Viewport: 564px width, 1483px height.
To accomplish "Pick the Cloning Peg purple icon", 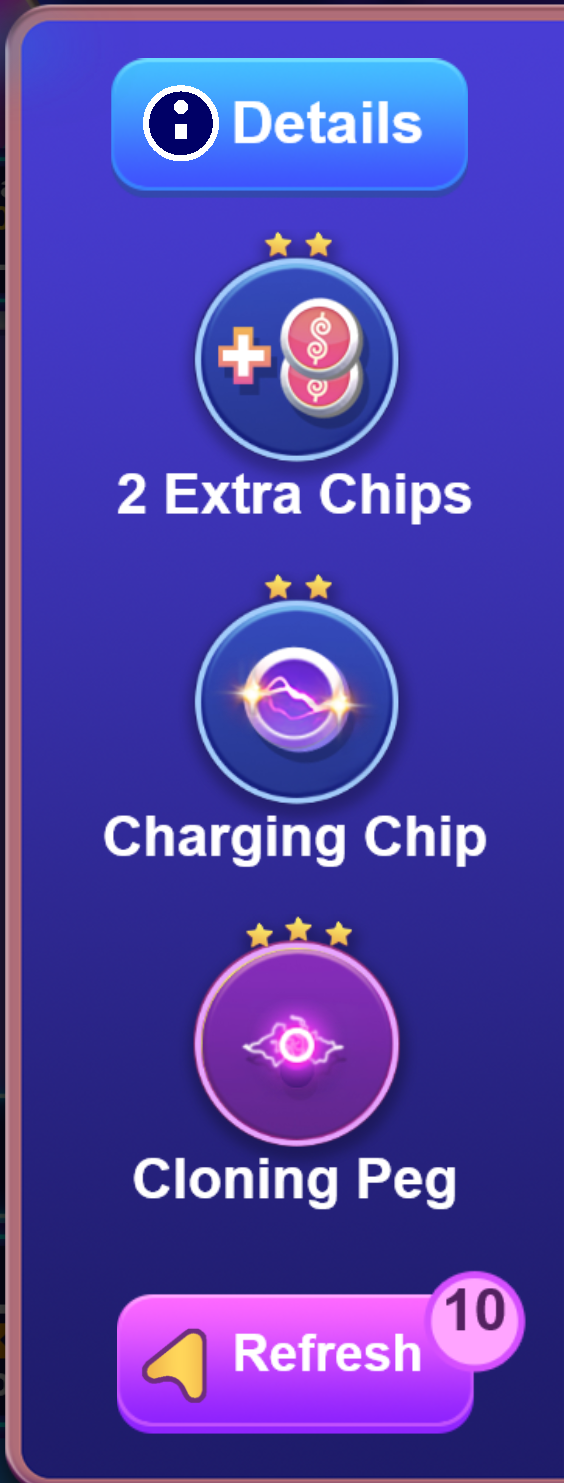I will [297, 1044].
